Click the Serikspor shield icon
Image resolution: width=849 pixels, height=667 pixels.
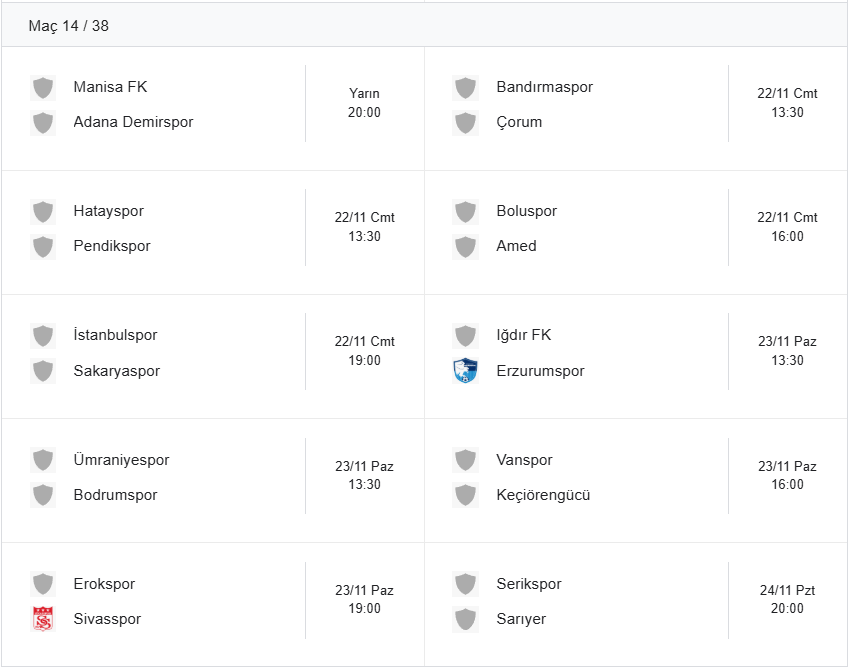point(465,584)
